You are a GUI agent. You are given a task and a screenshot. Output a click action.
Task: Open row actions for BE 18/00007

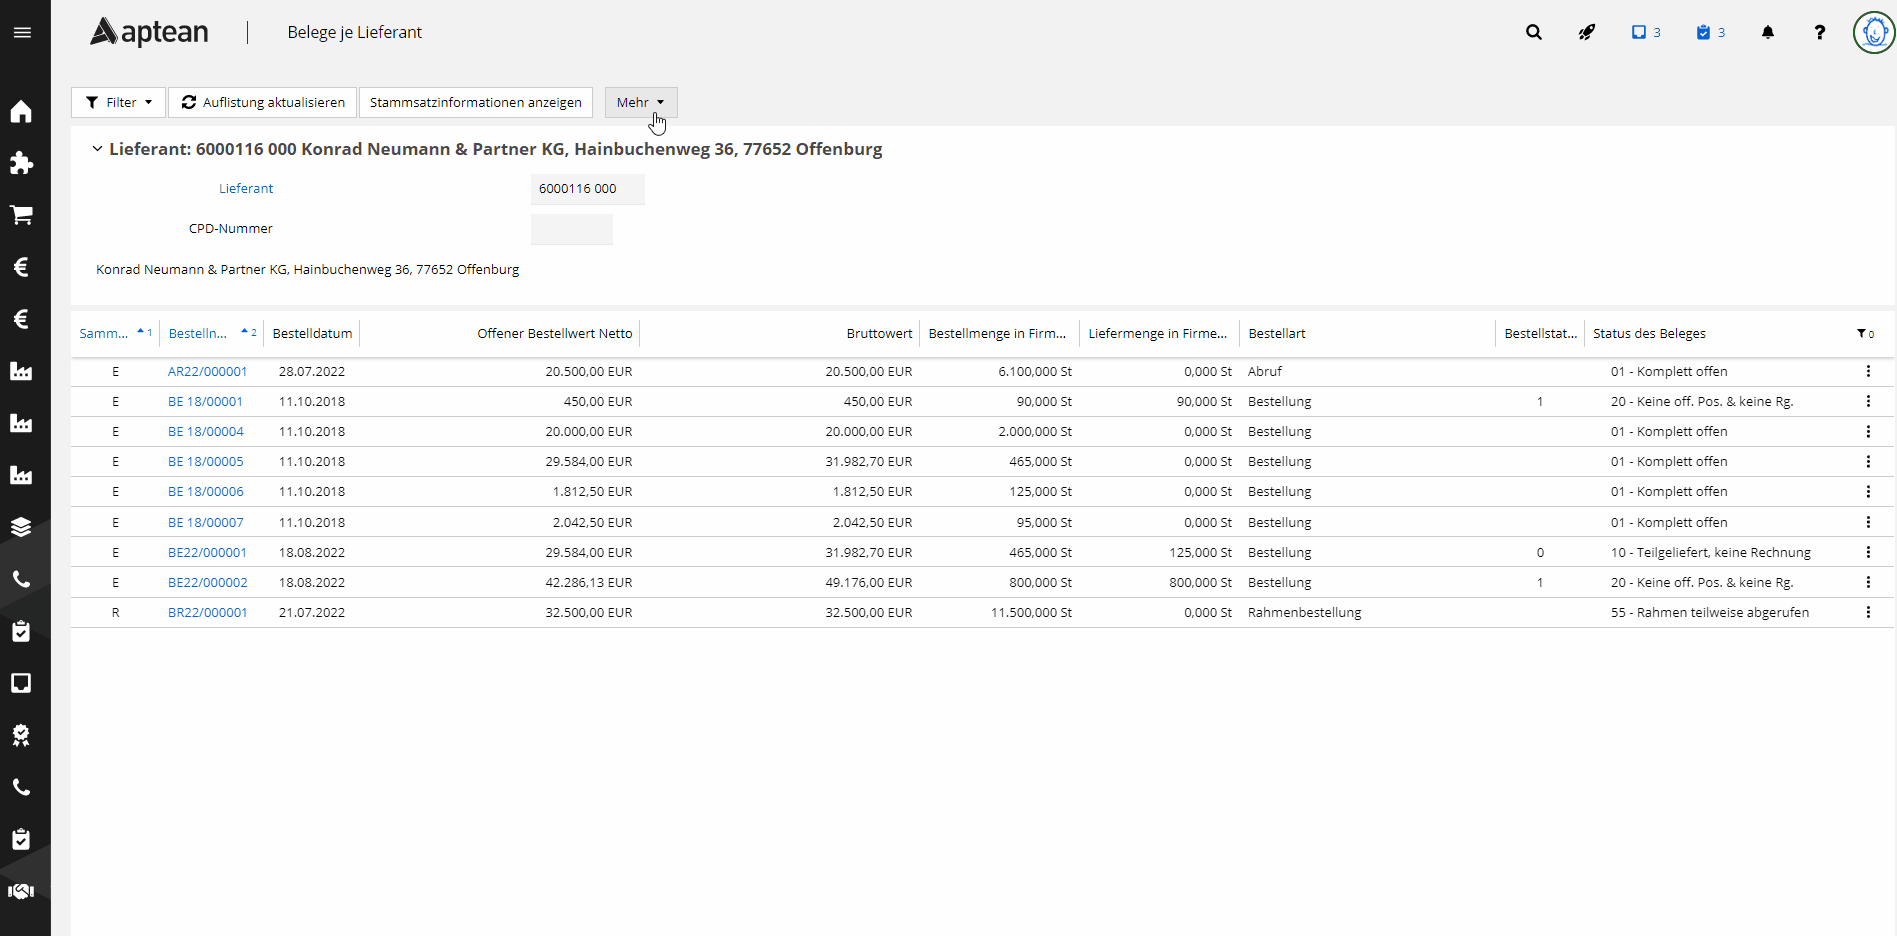click(x=1868, y=522)
